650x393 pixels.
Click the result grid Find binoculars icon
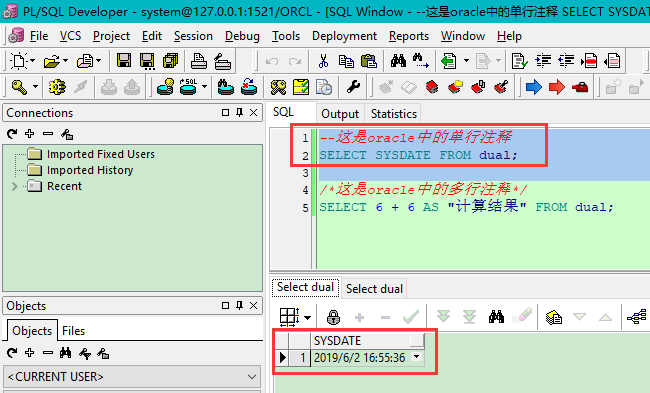[x=496, y=318]
